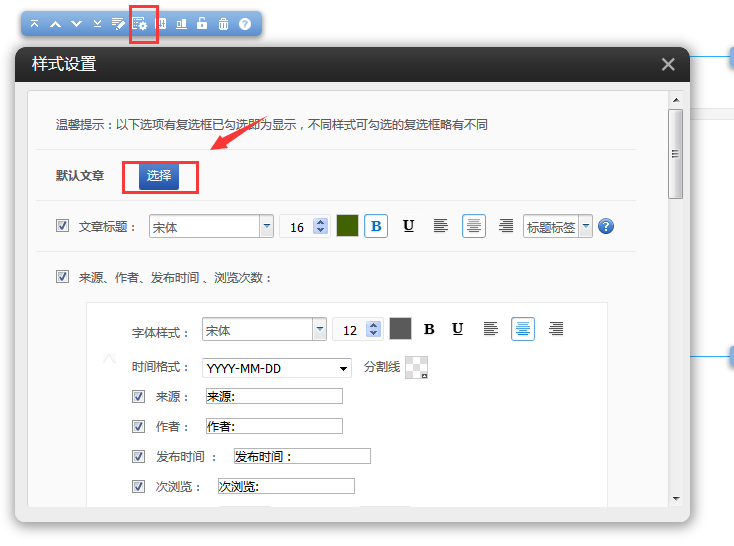Align 文章标题 text to the right
734x546 pixels.
(506, 226)
